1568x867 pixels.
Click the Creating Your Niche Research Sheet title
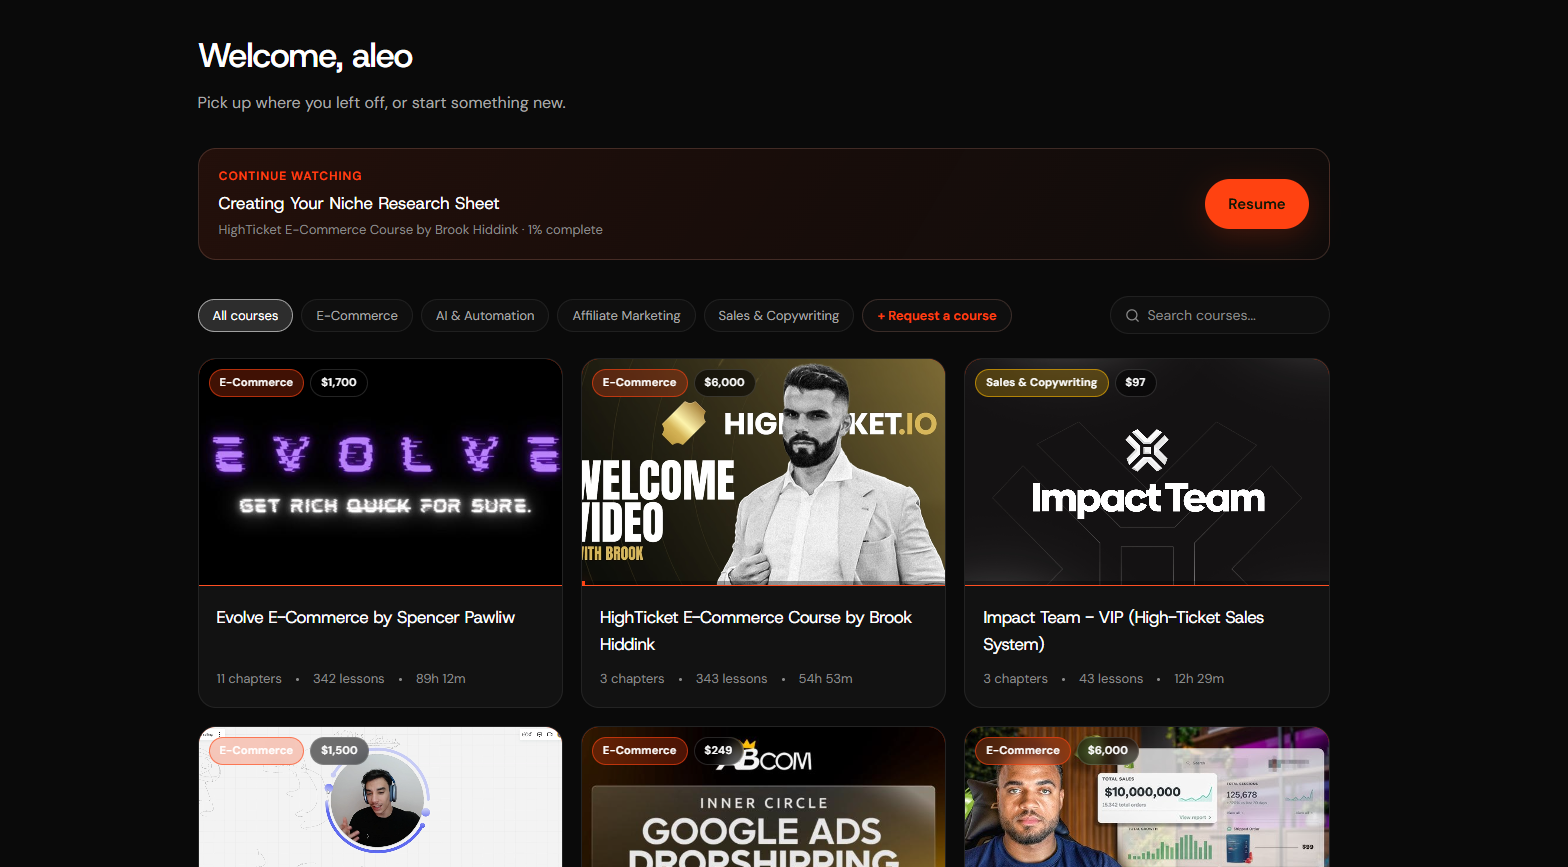click(x=359, y=204)
